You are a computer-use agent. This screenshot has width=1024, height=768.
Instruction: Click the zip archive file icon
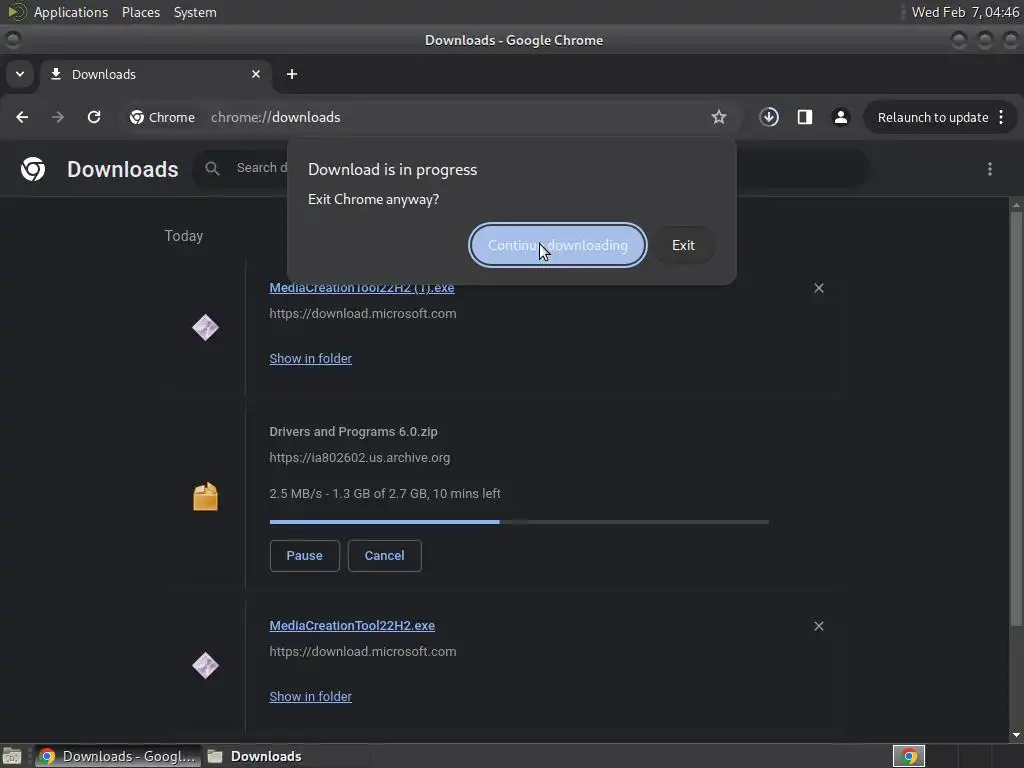point(205,496)
